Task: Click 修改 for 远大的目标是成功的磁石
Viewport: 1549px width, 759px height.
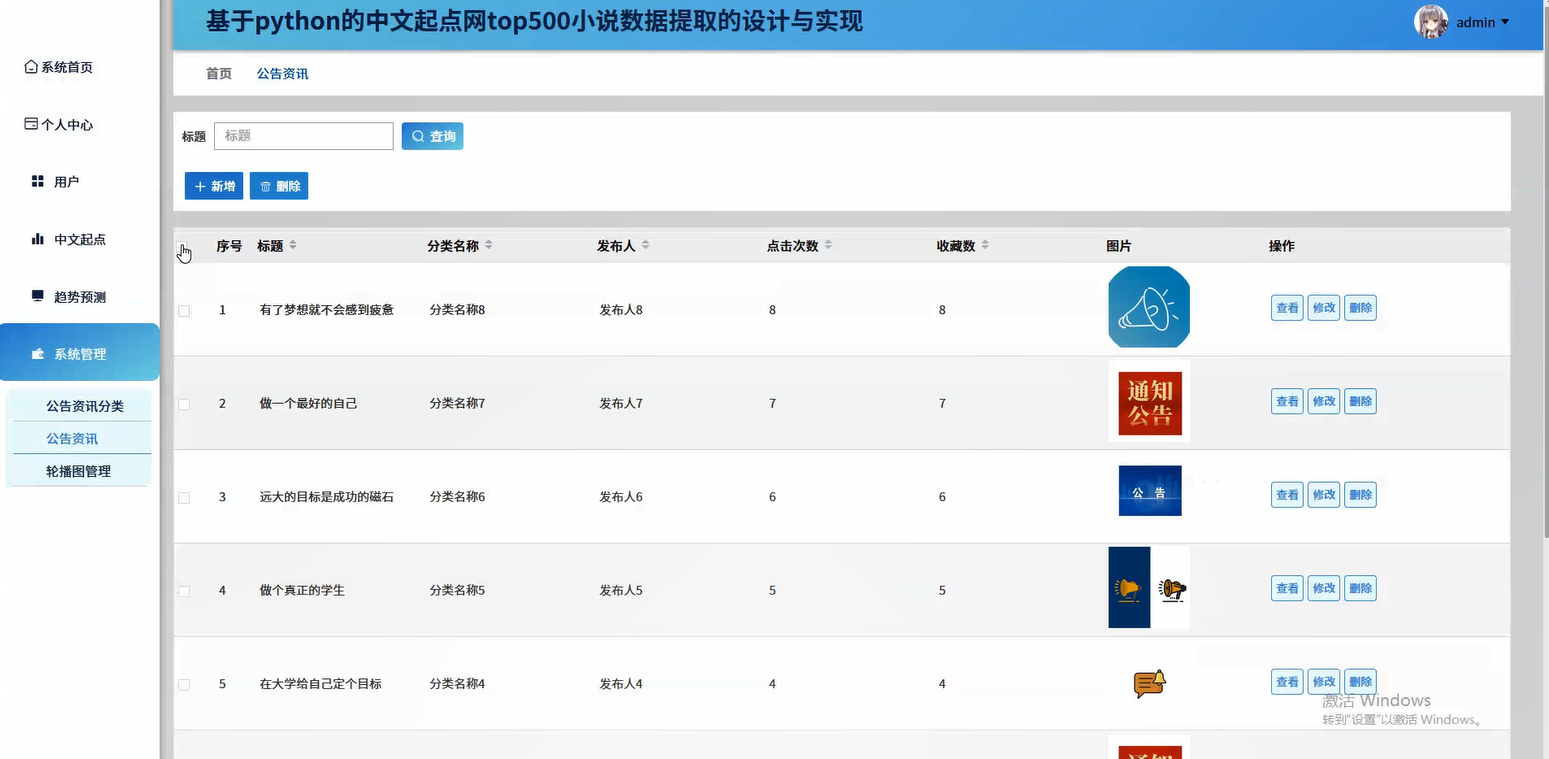Action: tap(1324, 495)
